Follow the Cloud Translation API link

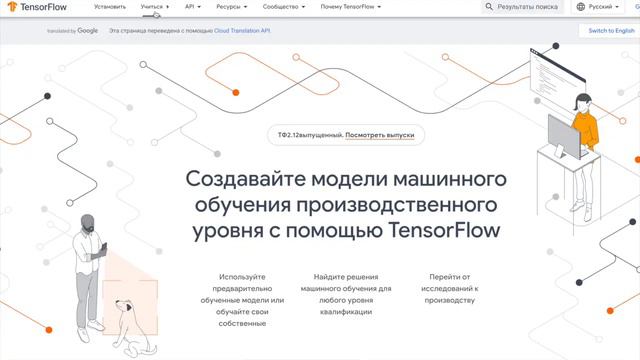242,31
